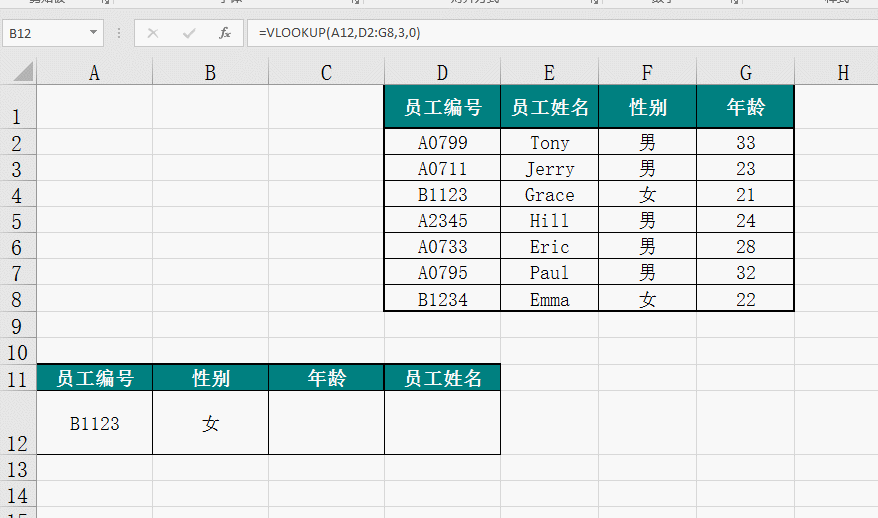Viewport: 878px width, 518px height.
Task: Click 年龄 header in cell G1
Action: tap(745, 107)
